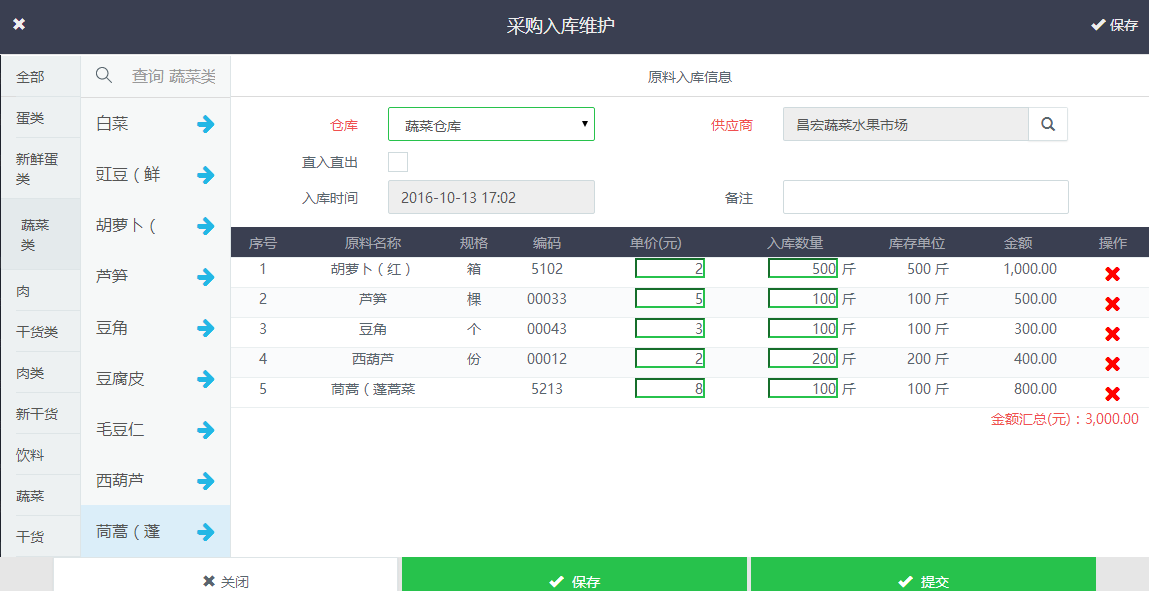Image resolution: width=1149 pixels, height=591 pixels.
Task: Remove the 西葫芦 row using red X
Action: (x=1112, y=364)
